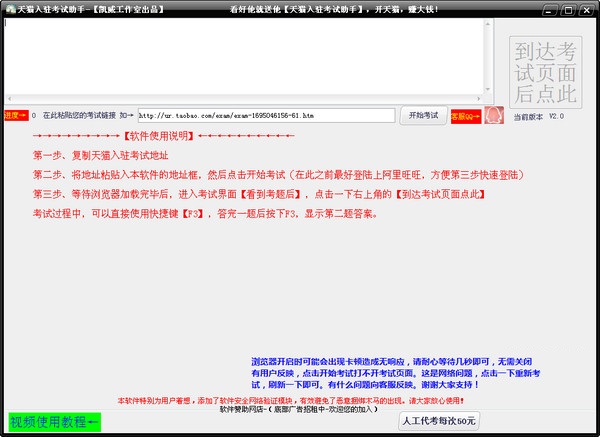
Task: Click the 到达考试页面后点此 button
Action: [546, 72]
